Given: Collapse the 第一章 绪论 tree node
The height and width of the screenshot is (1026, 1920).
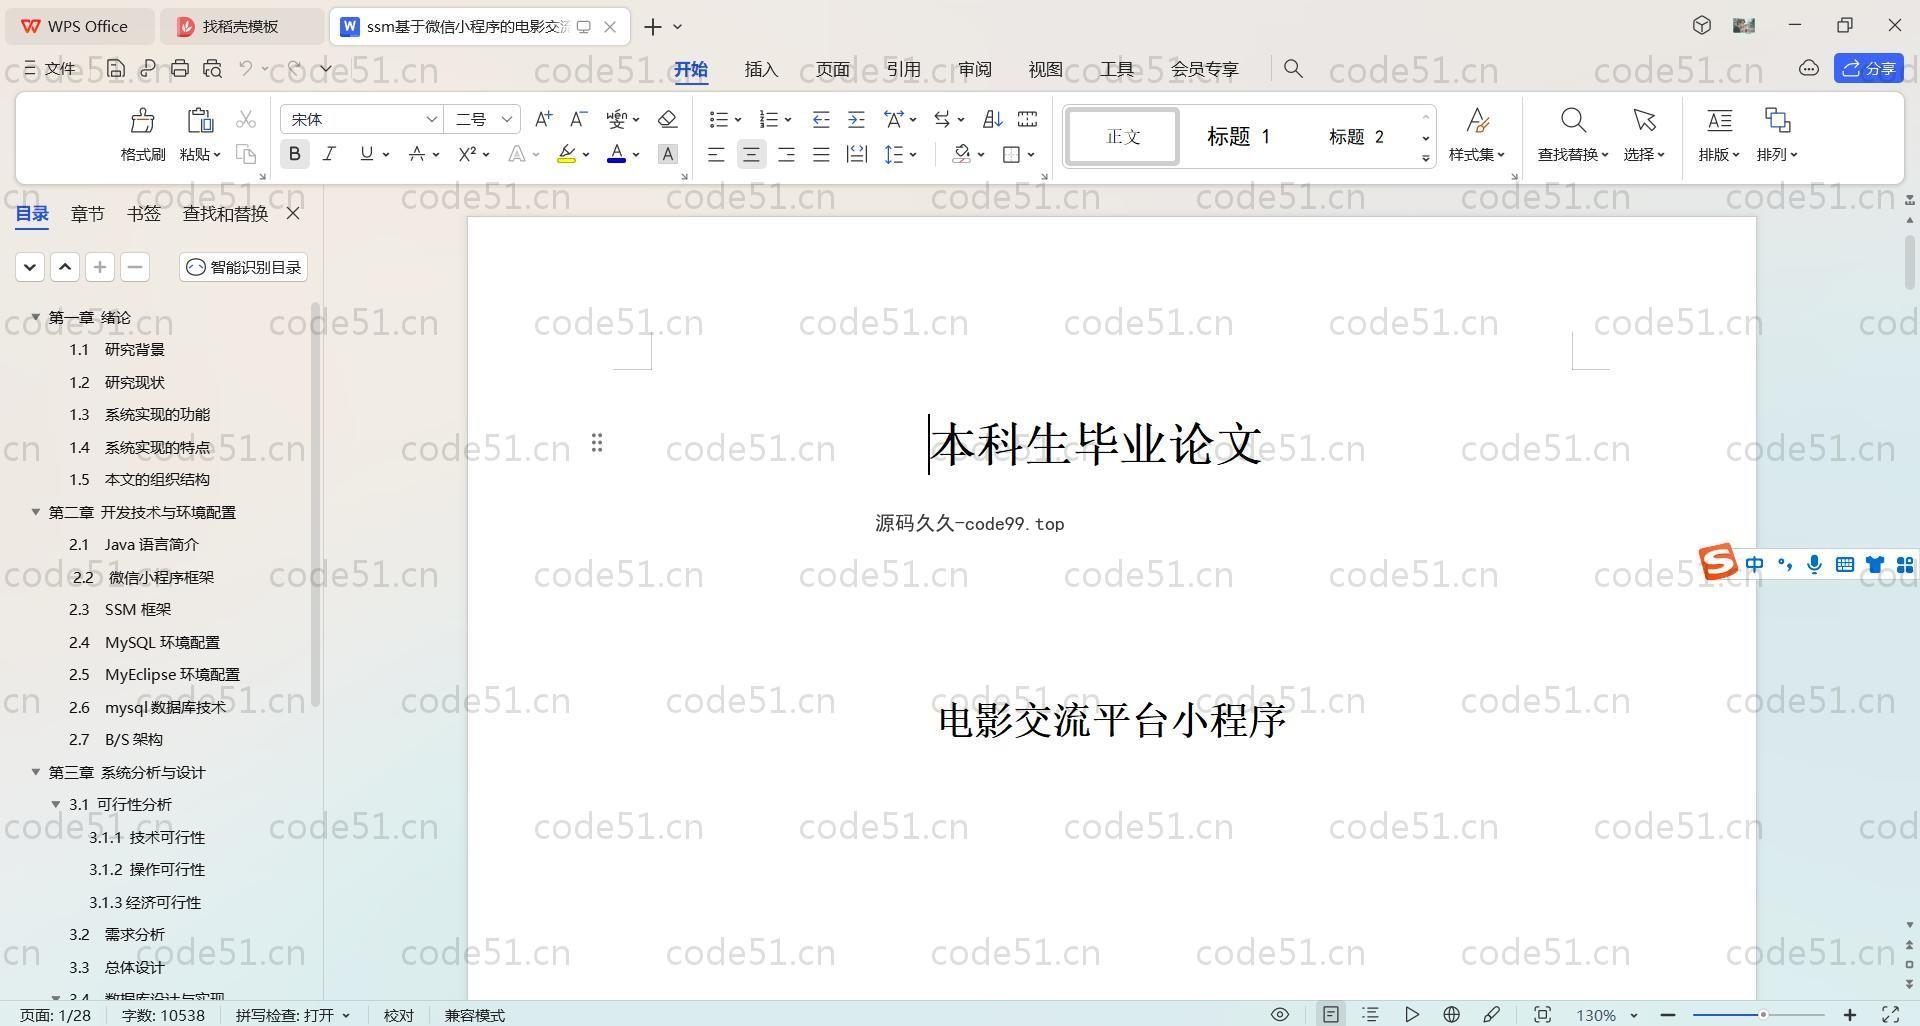Looking at the screenshot, I should tap(36, 317).
